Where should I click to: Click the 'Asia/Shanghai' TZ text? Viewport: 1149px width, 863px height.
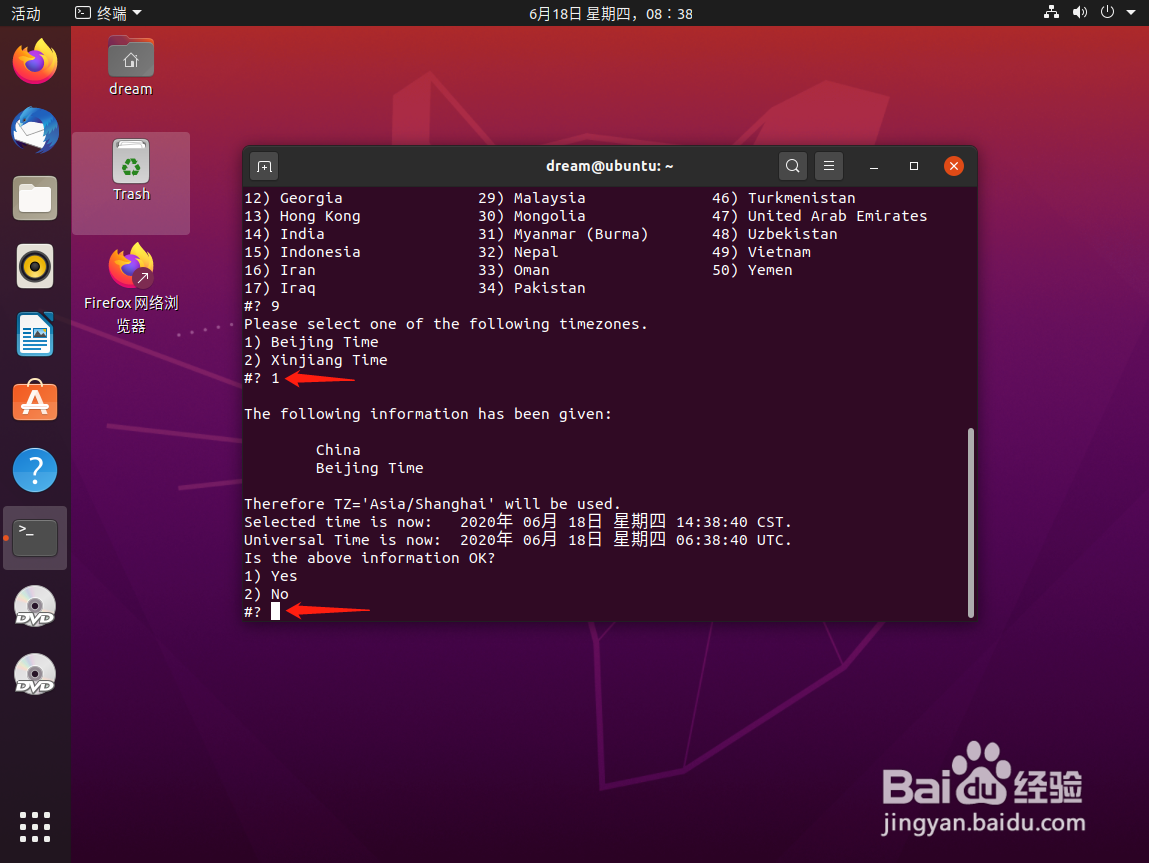(x=432, y=504)
